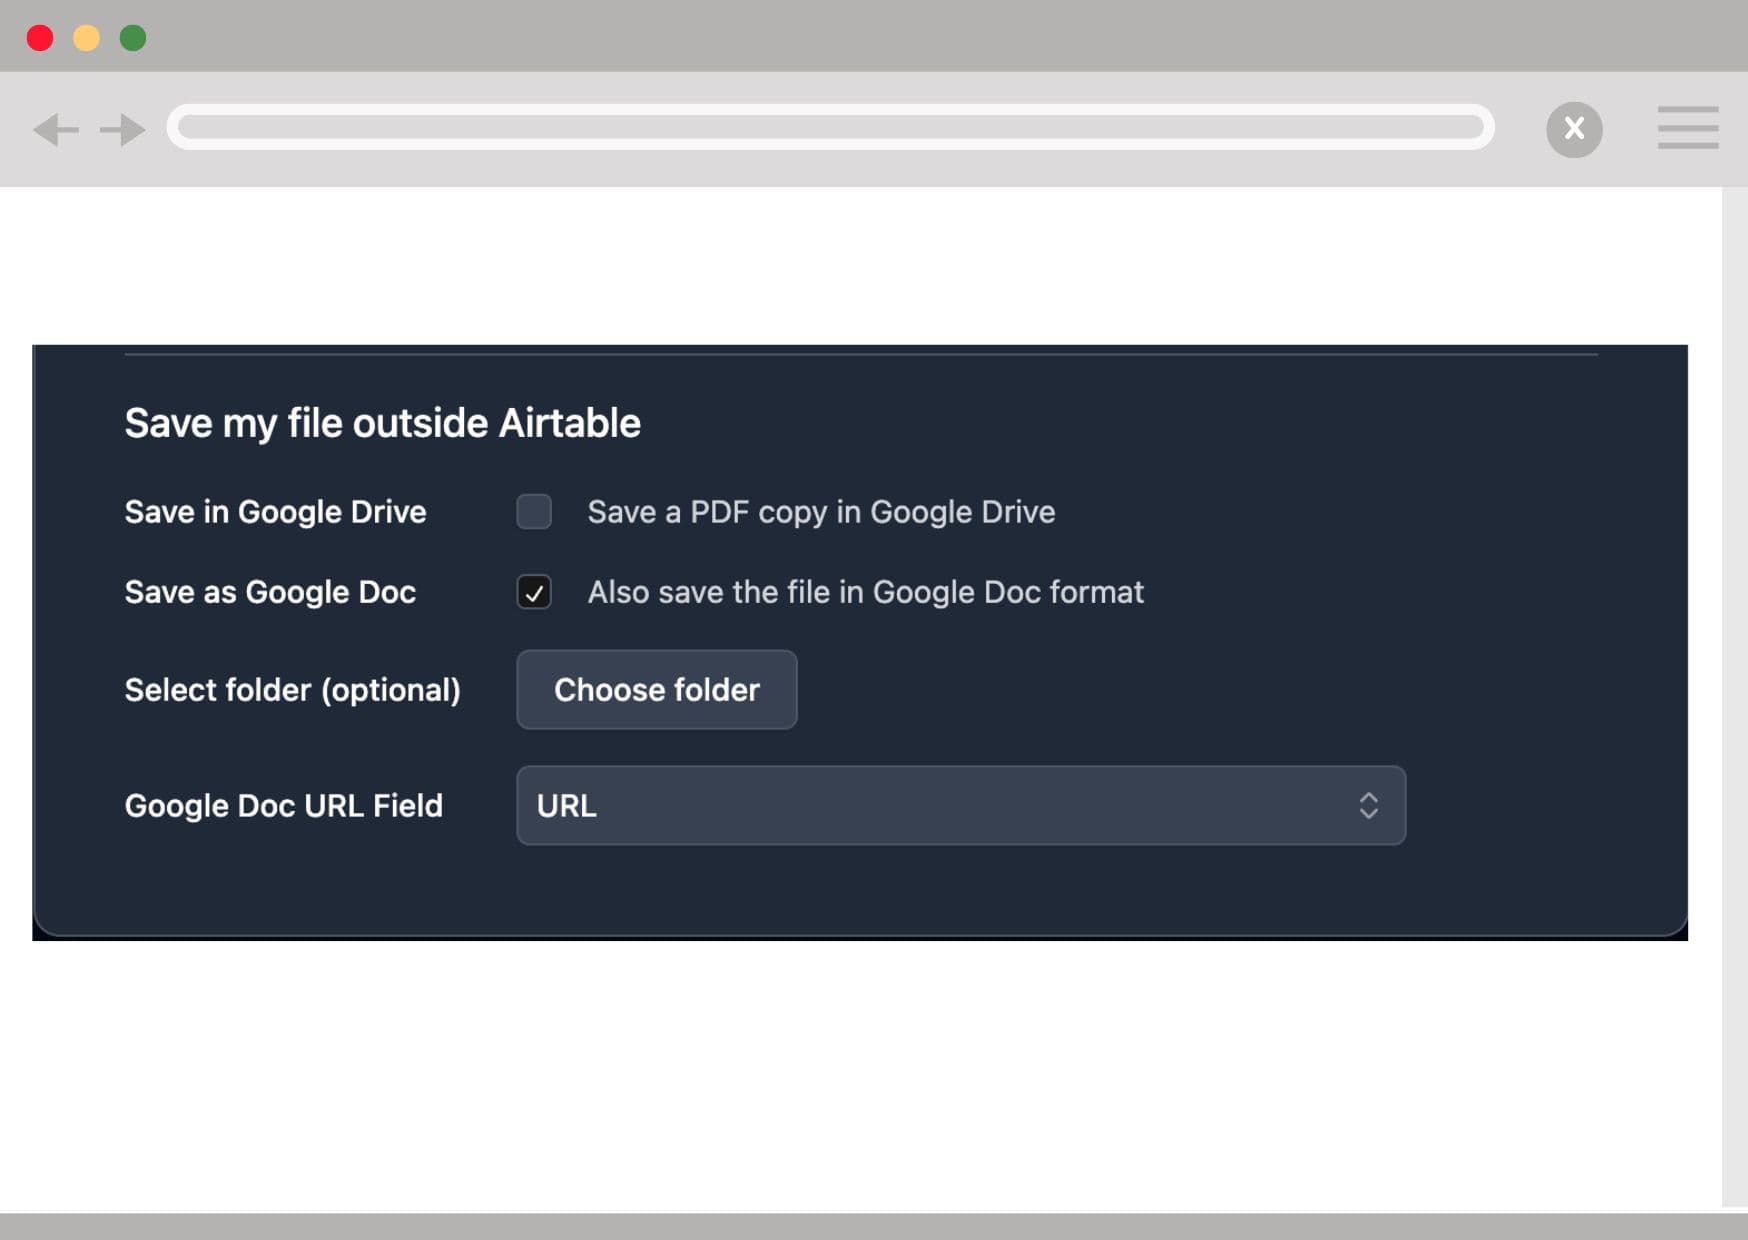
Task: Click the "Select folder (optional)" label
Action: [x=292, y=690]
